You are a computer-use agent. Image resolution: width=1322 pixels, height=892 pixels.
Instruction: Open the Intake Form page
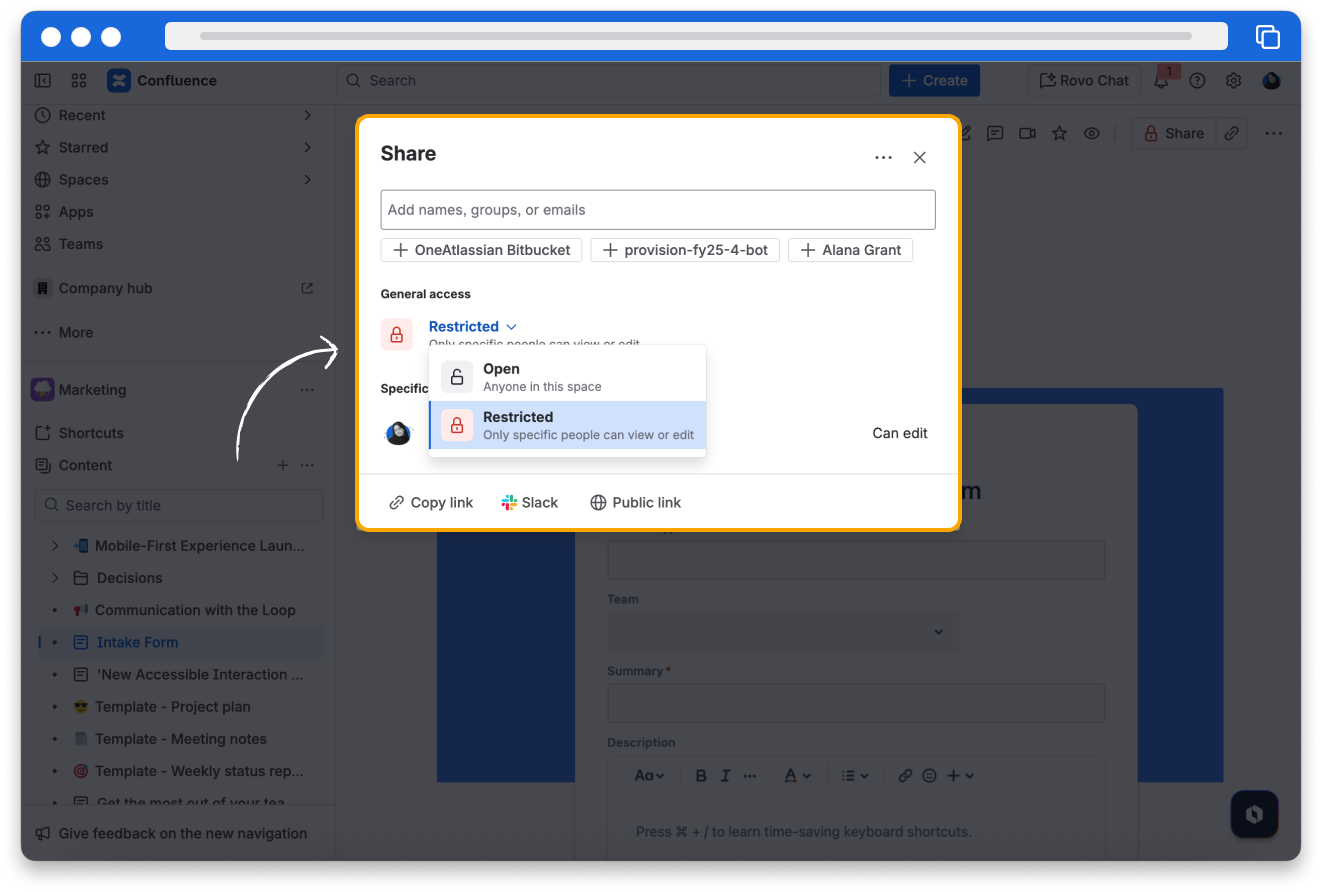click(137, 642)
